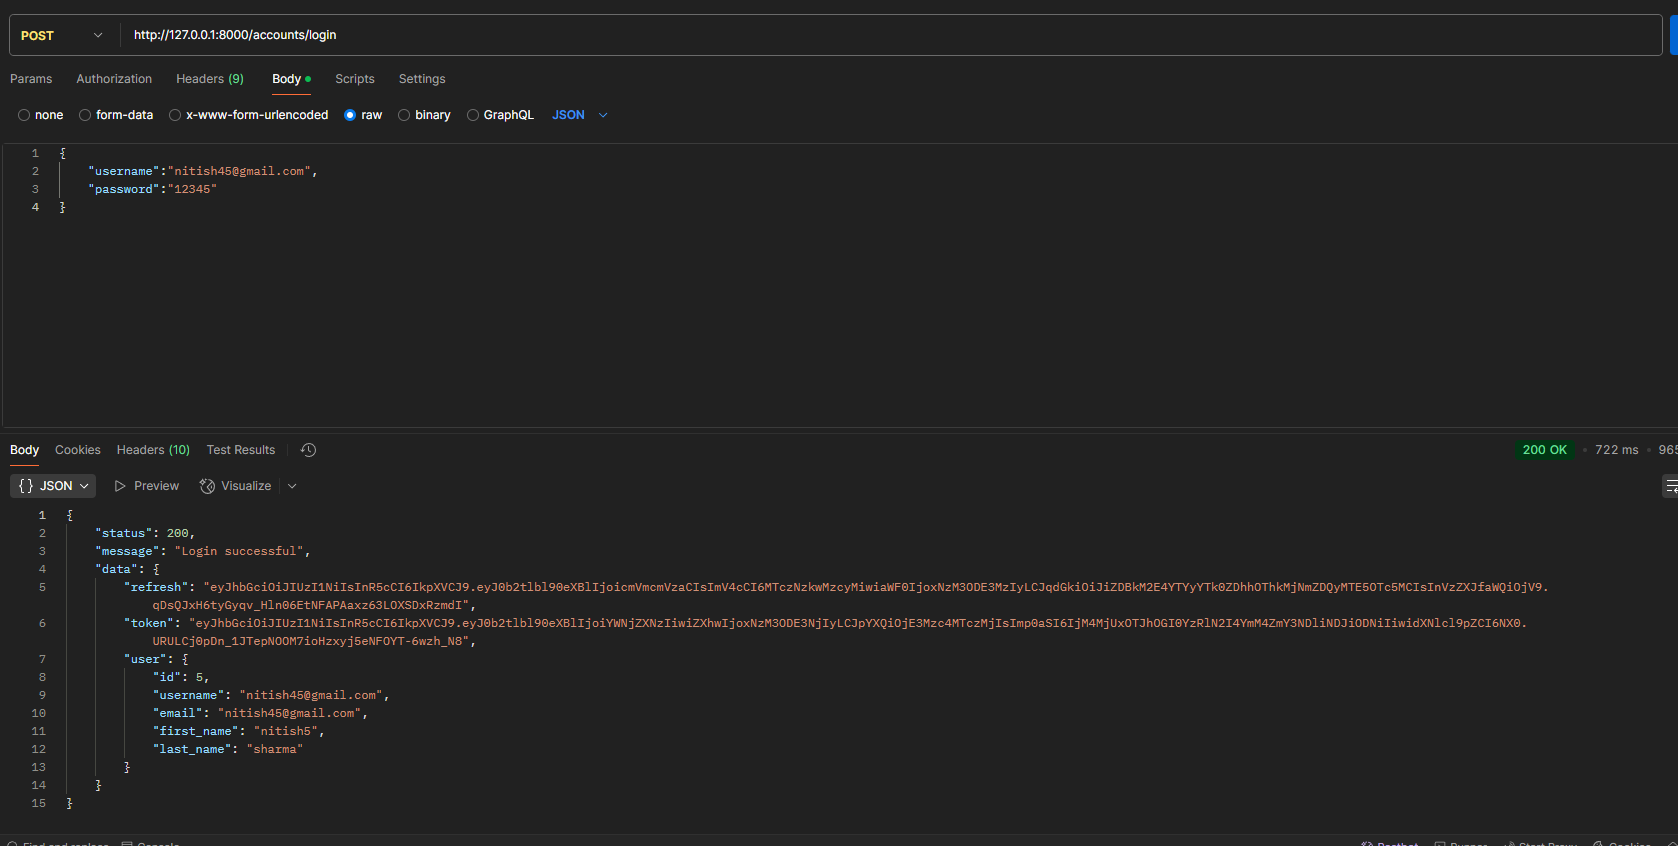Viewport: 1678px width, 846px height.
Task: Click the "Login successful" message line
Action: pyautogui.click(x=203, y=551)
